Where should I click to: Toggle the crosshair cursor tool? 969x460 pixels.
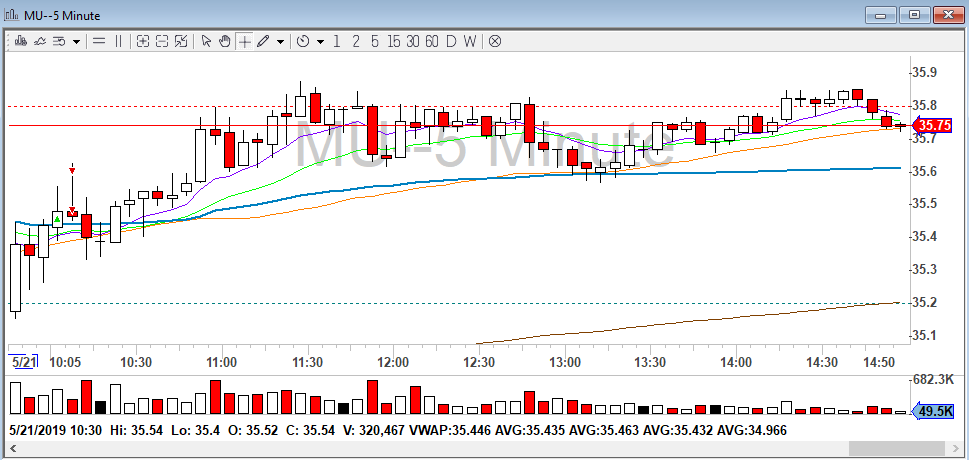(245, 41)
